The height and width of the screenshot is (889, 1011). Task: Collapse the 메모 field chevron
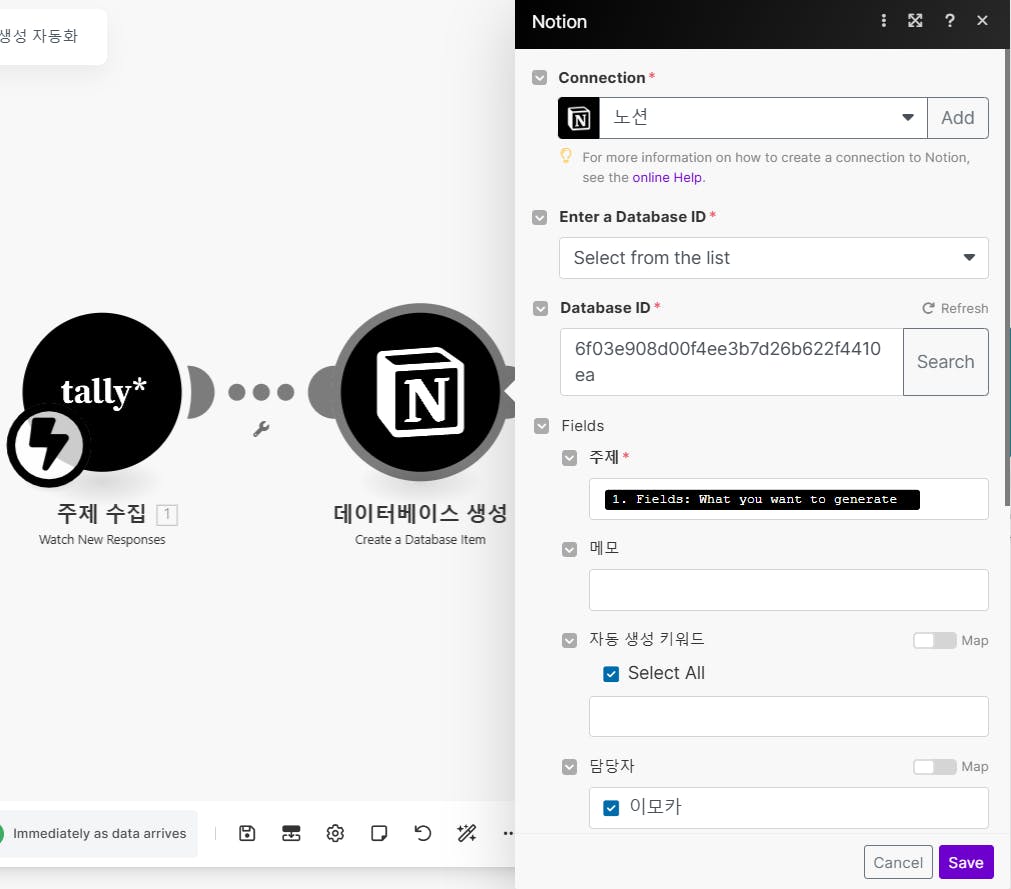click(569, 549)
